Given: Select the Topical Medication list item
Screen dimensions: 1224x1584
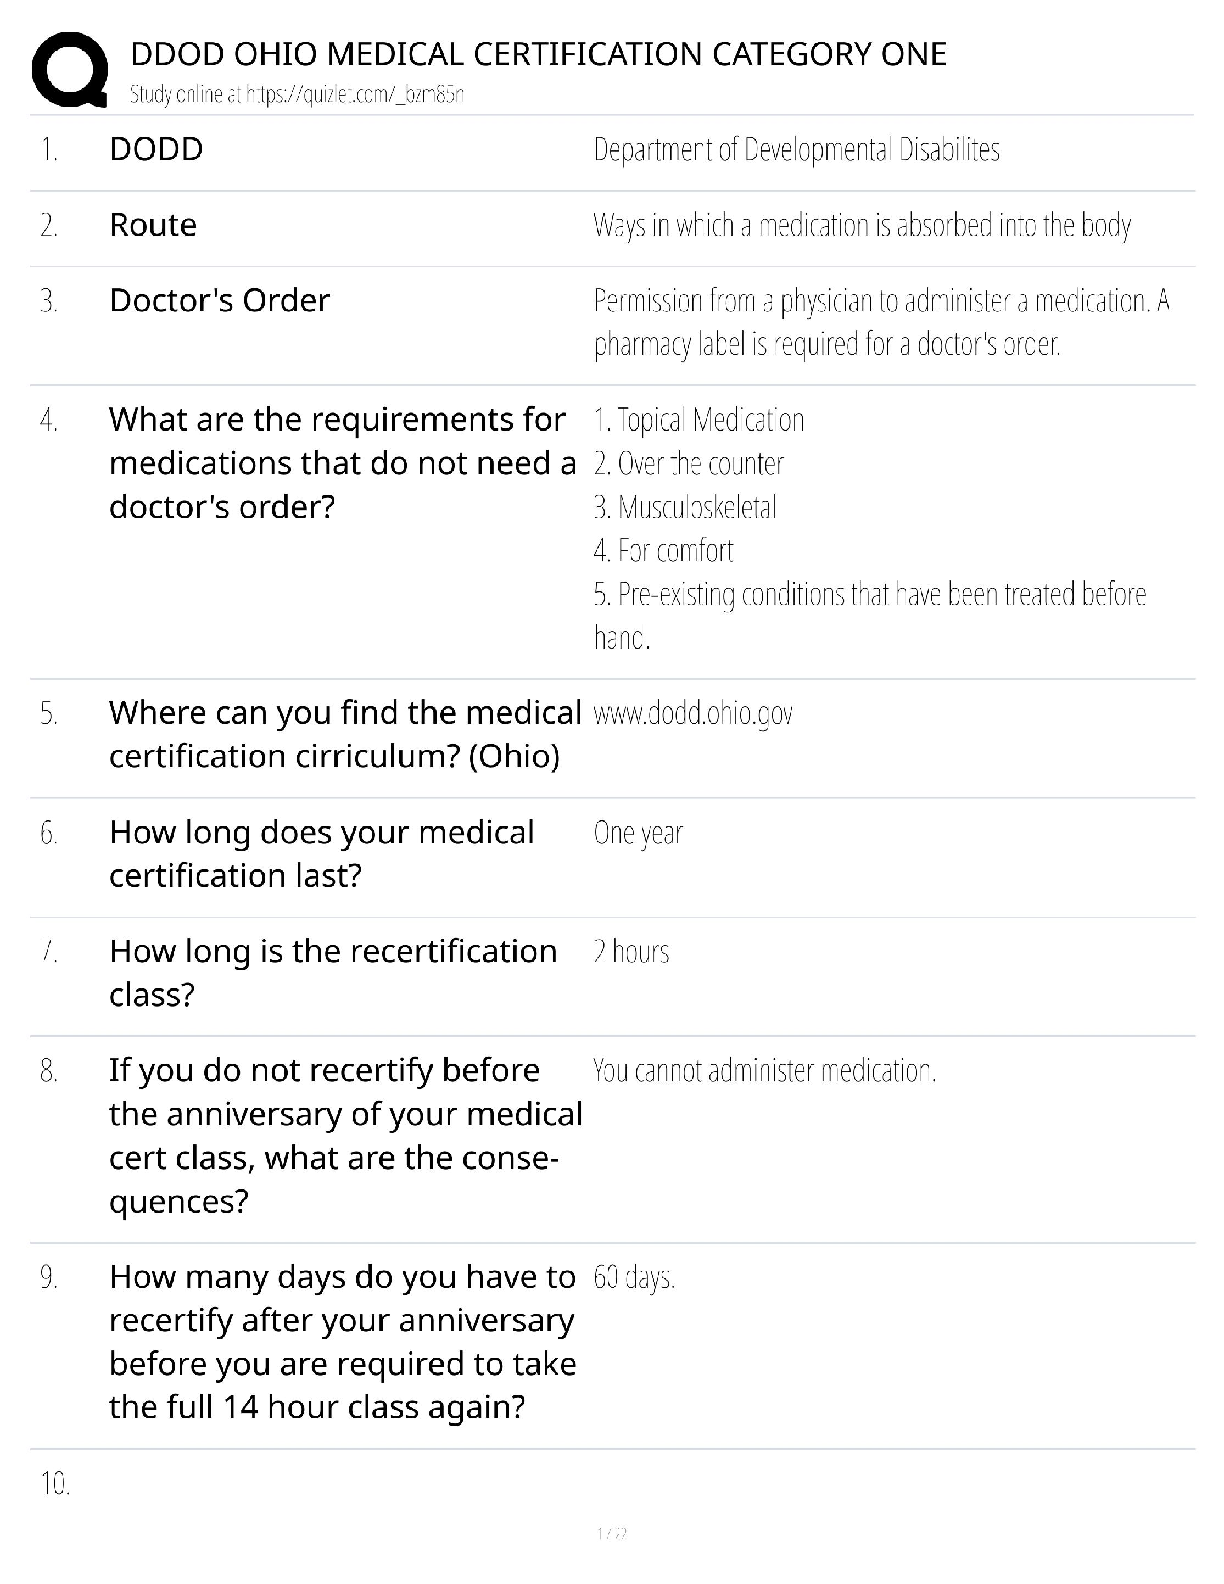Looking at the screenshot, I should 698,420.
